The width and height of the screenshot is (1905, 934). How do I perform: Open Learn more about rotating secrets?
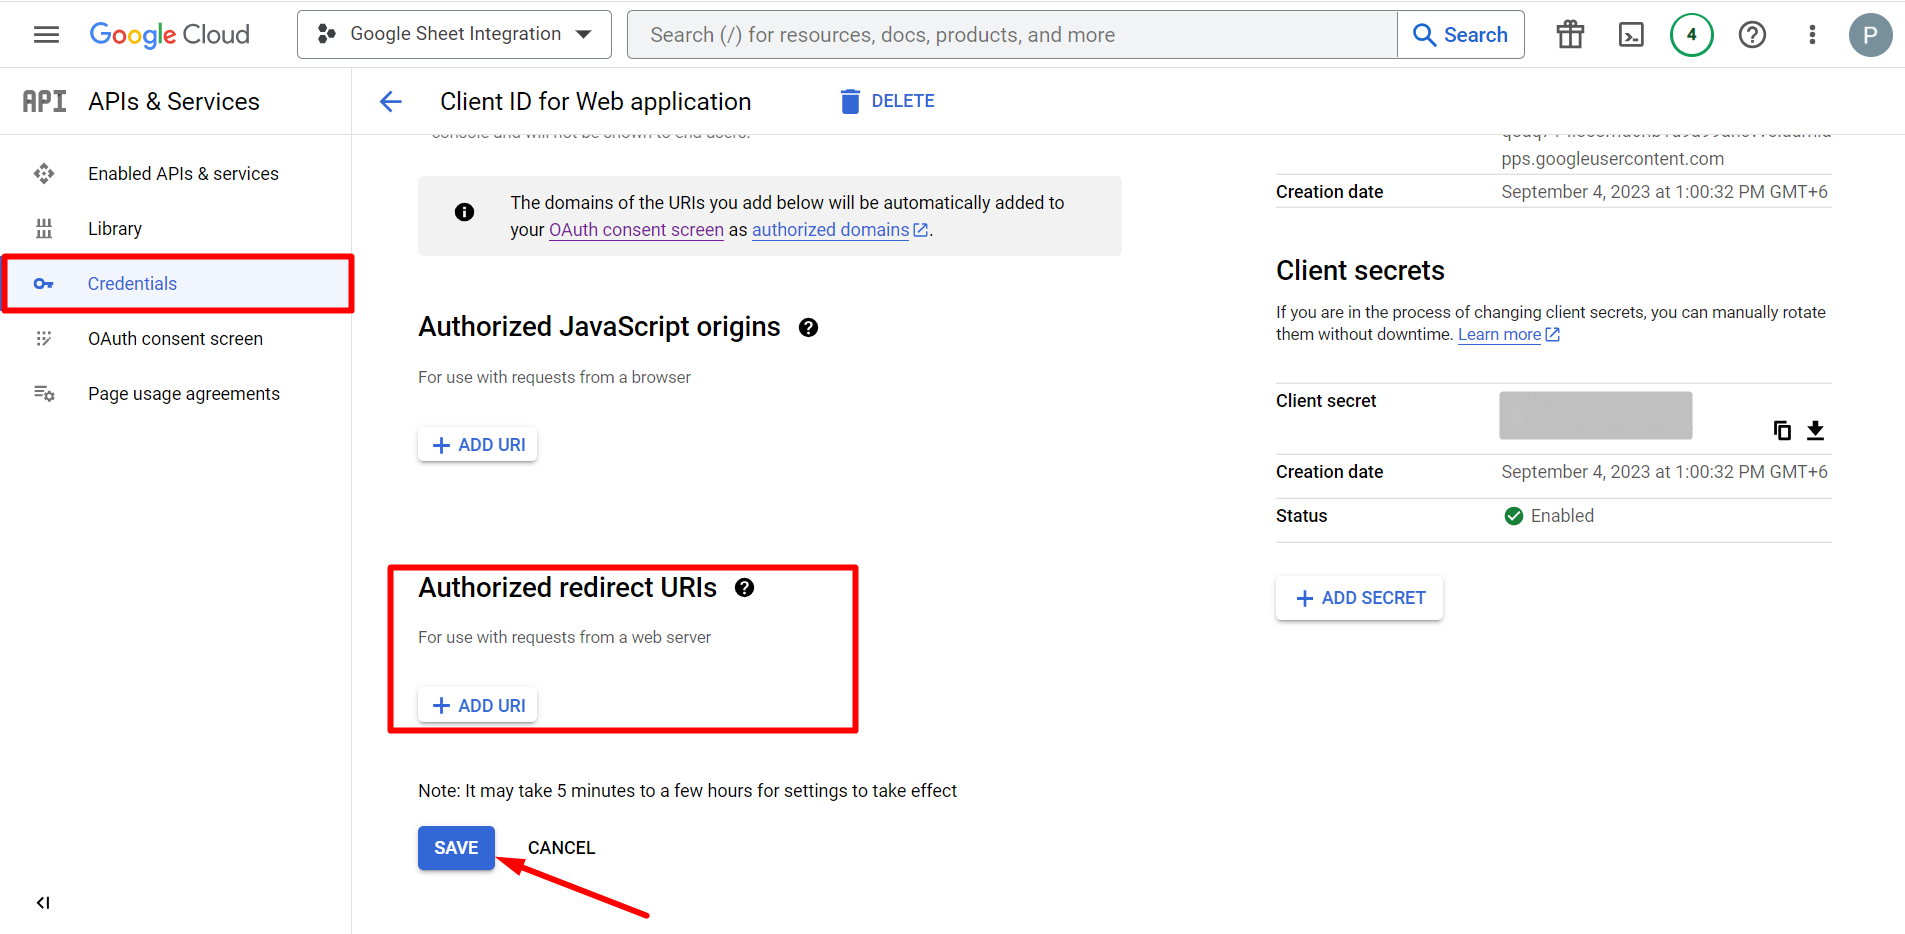(x=1508, y=335)
